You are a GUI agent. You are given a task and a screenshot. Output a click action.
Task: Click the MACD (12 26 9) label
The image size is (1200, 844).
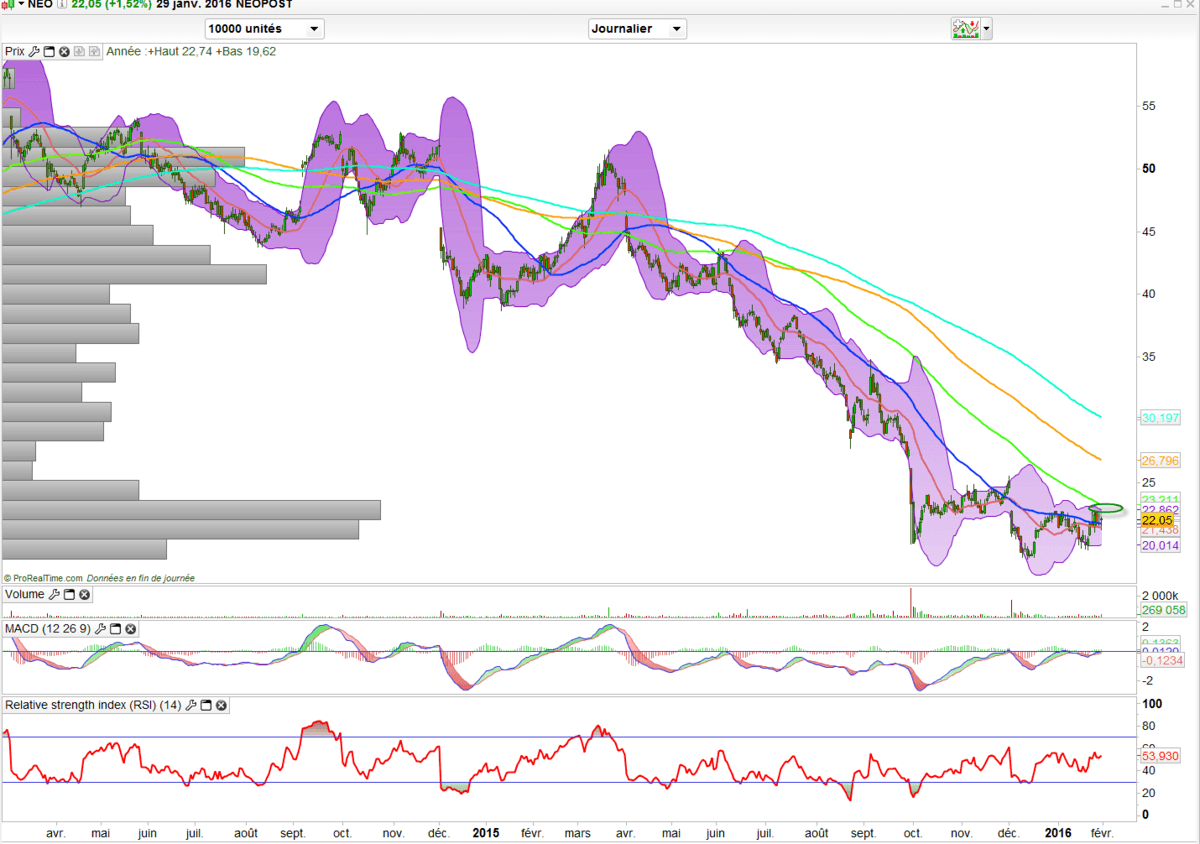[x=47, y=629]
